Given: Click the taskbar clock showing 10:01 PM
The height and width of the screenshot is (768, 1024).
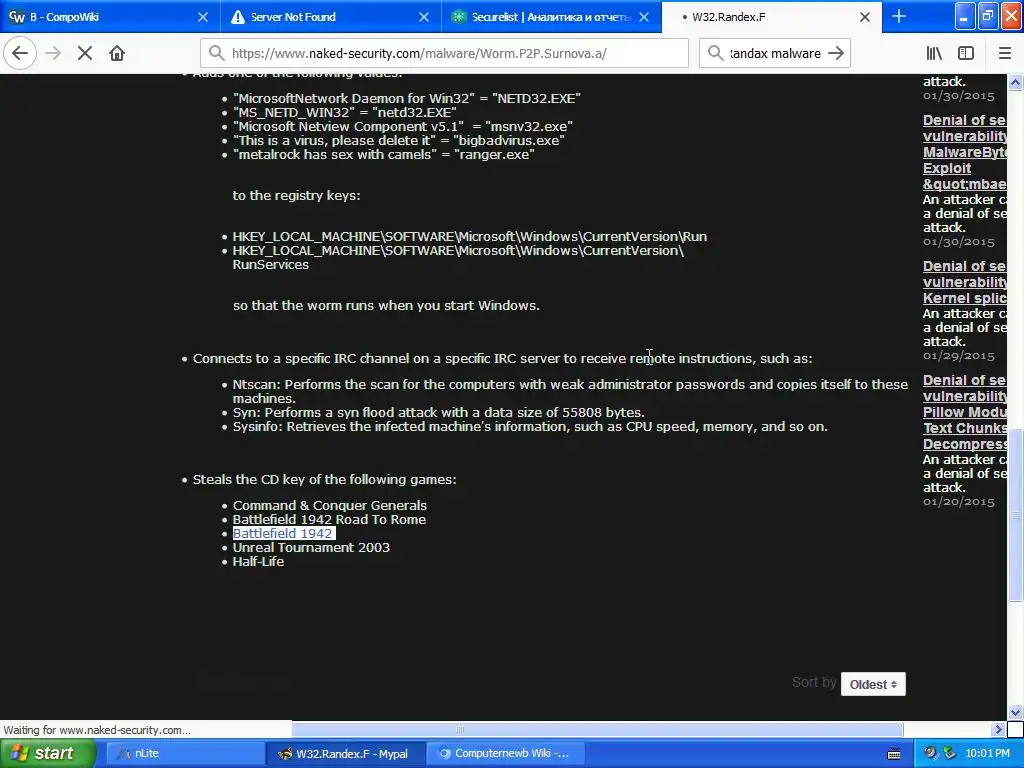Looking at the screenshot, I should 987,754.
